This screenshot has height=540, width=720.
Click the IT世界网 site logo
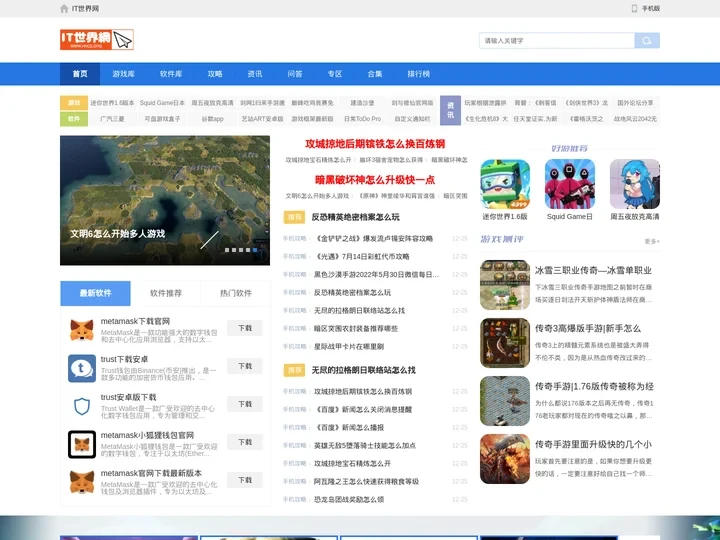97,39
